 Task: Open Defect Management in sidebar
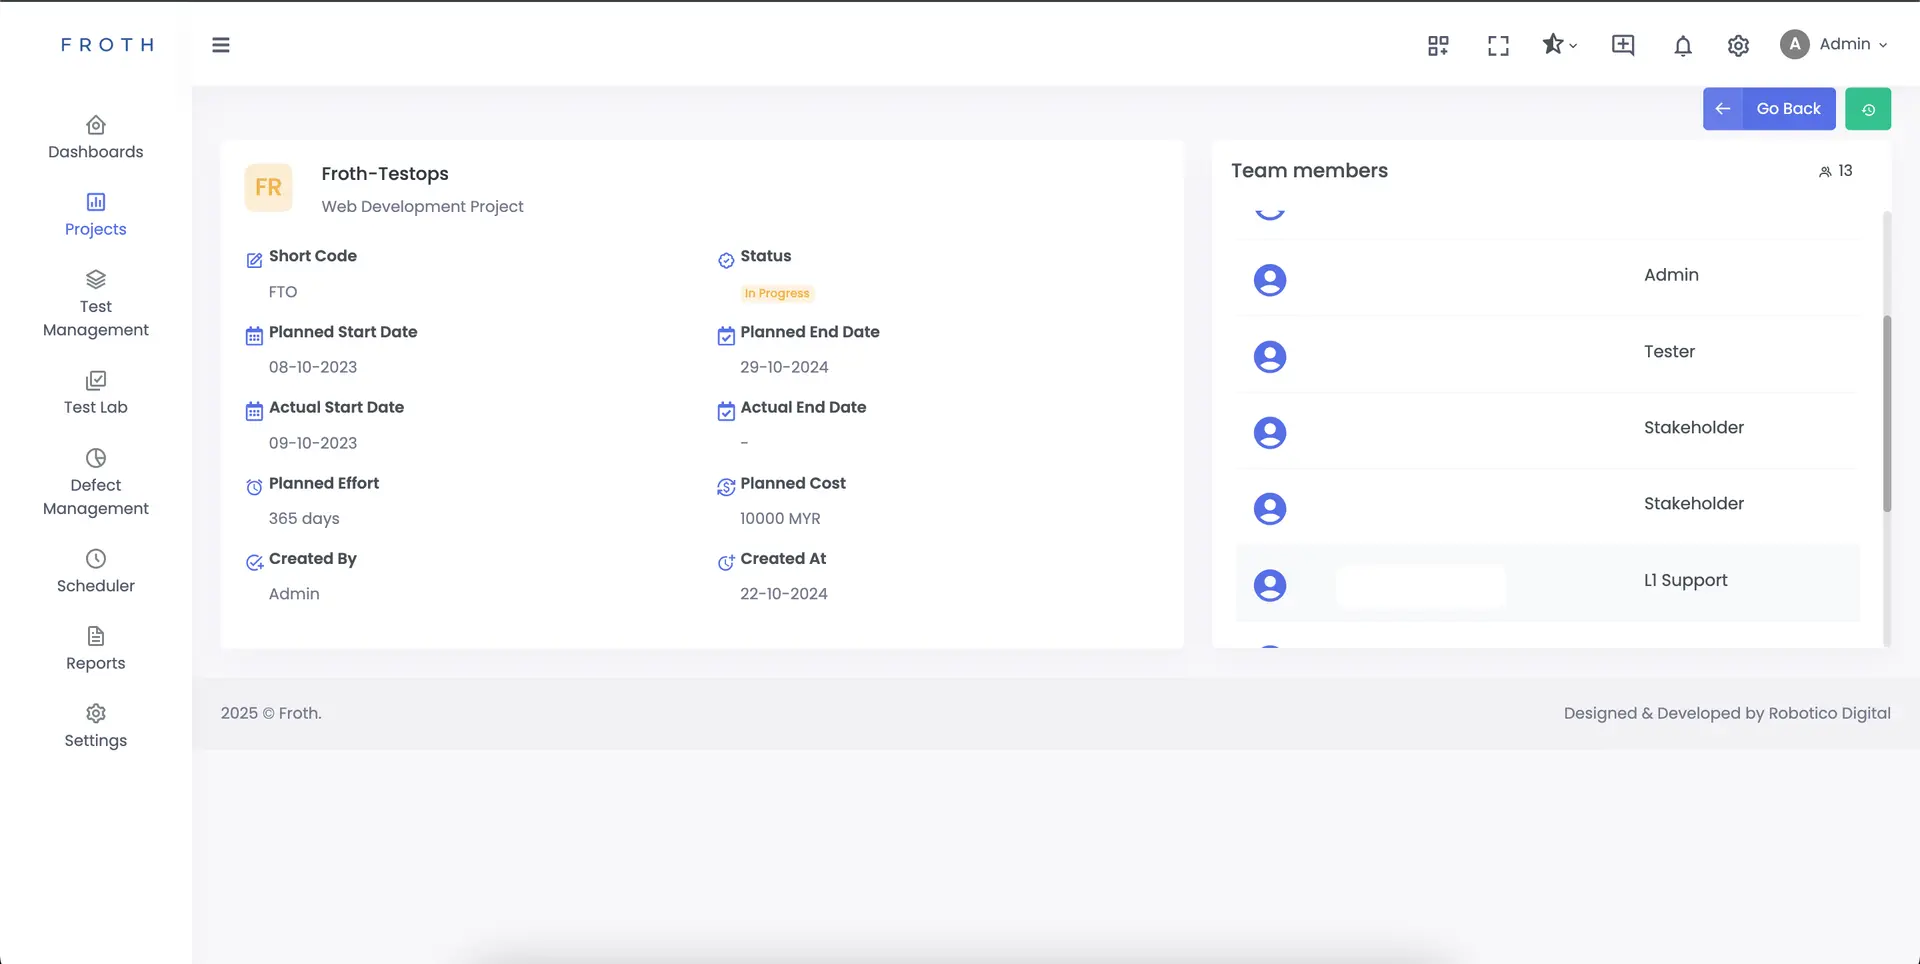point(96,483)
